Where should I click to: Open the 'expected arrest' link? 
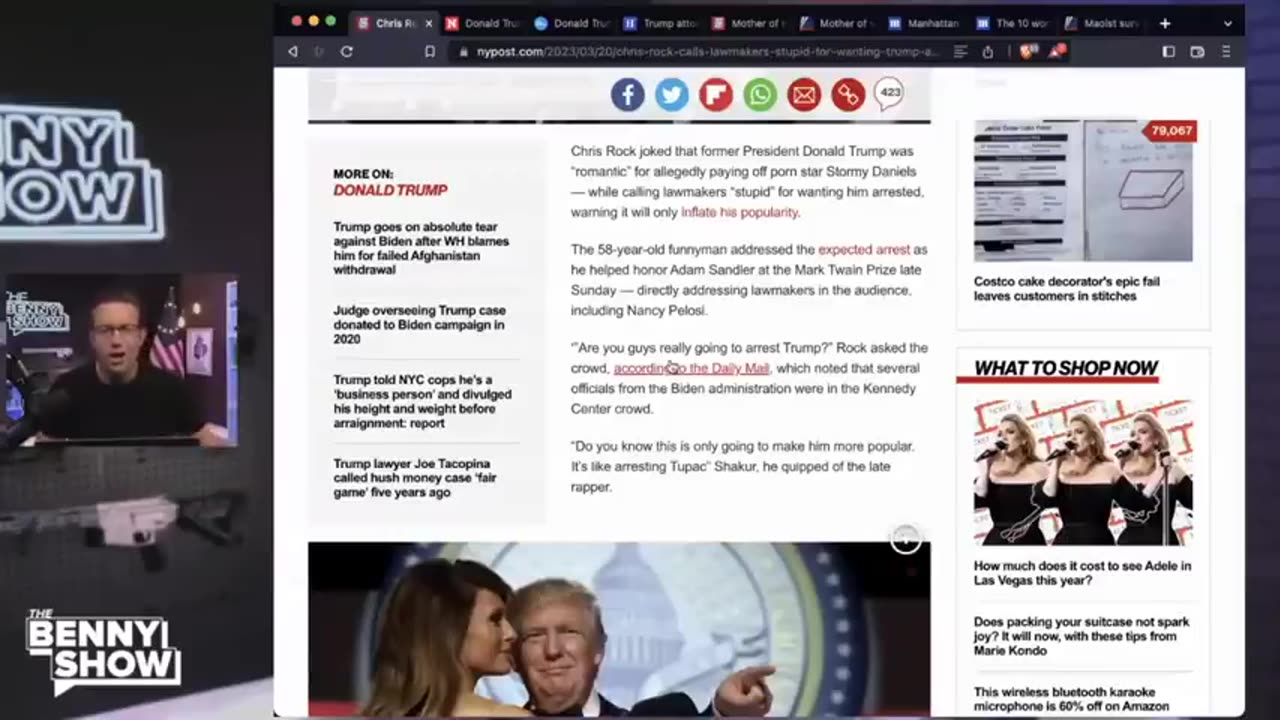(864, 250)
